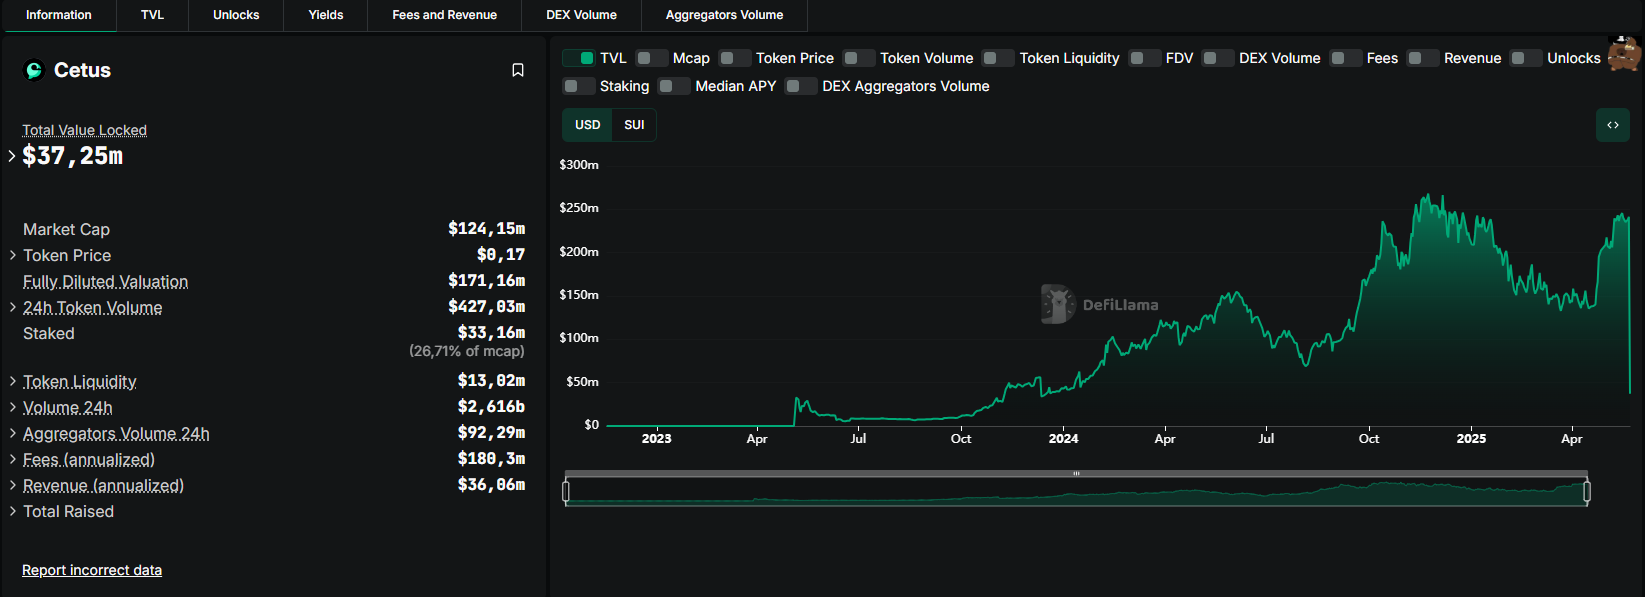Select the Information tab

pos(59,15)
